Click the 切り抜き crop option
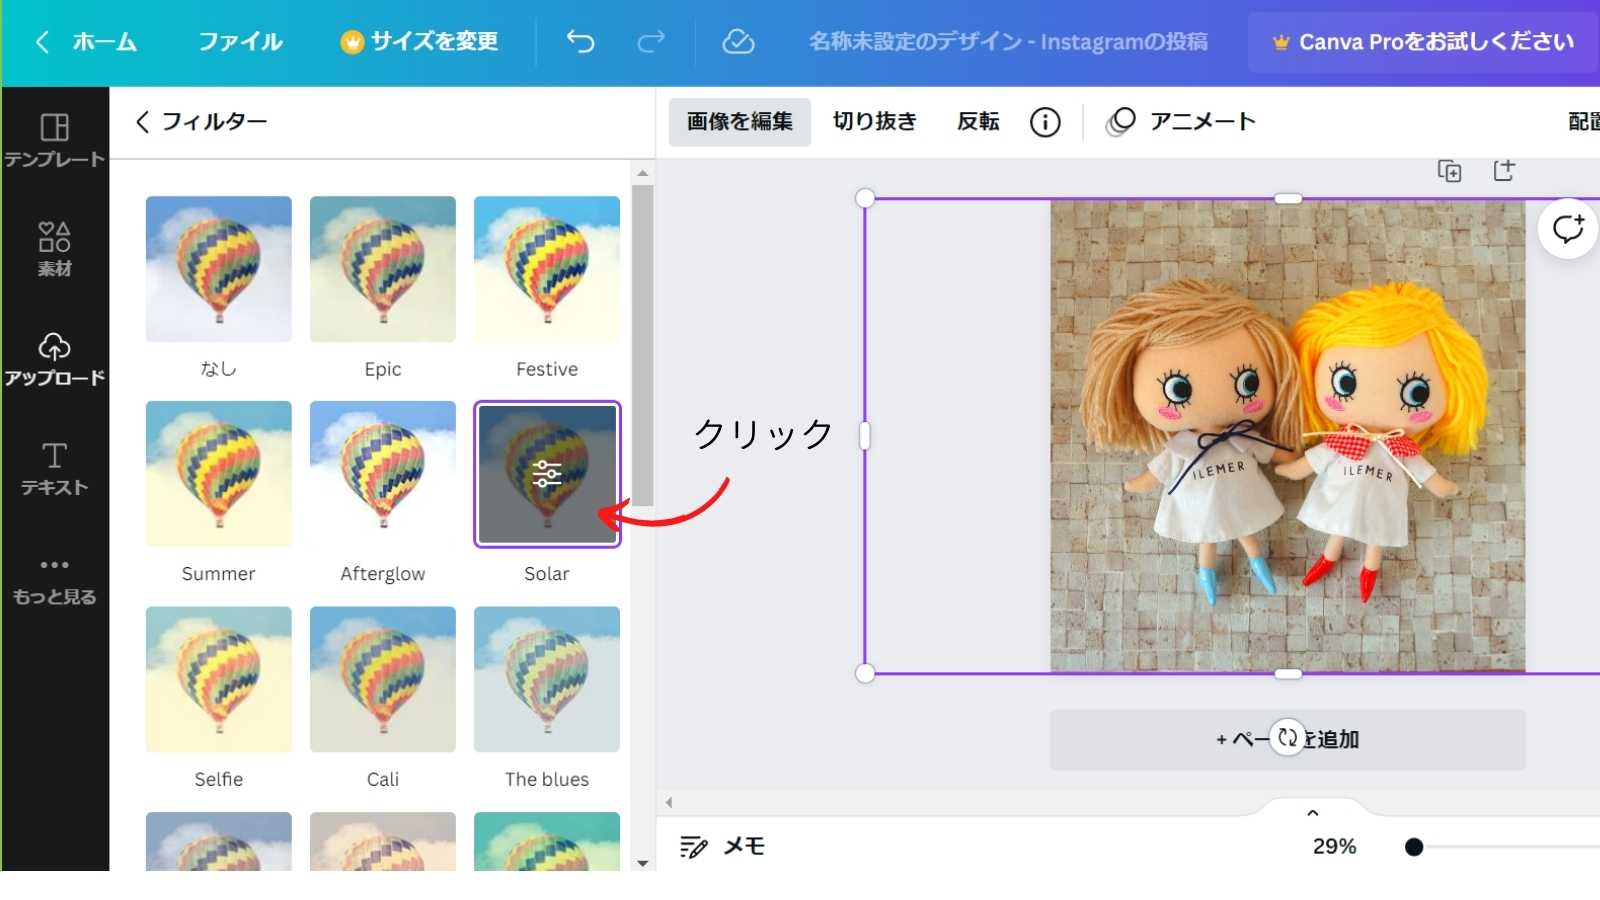 875,122
